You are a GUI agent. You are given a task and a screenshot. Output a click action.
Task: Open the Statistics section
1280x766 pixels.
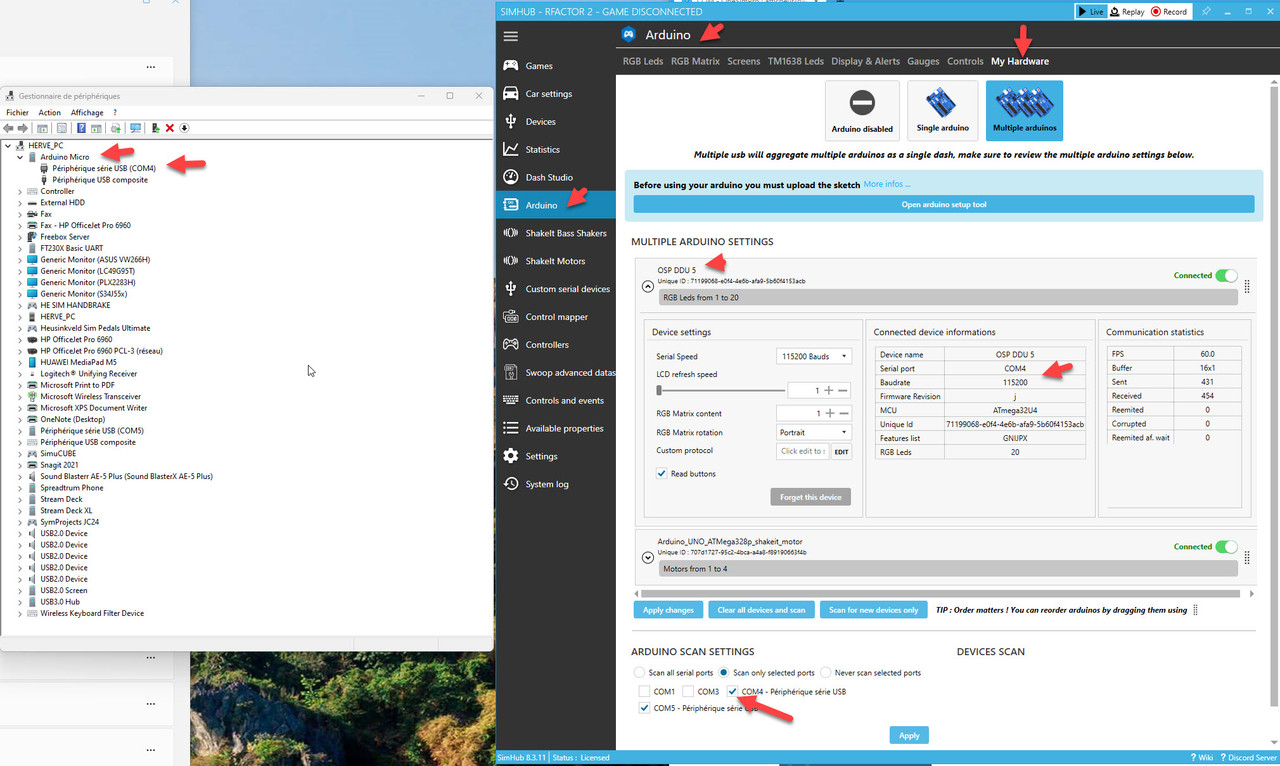556,150
